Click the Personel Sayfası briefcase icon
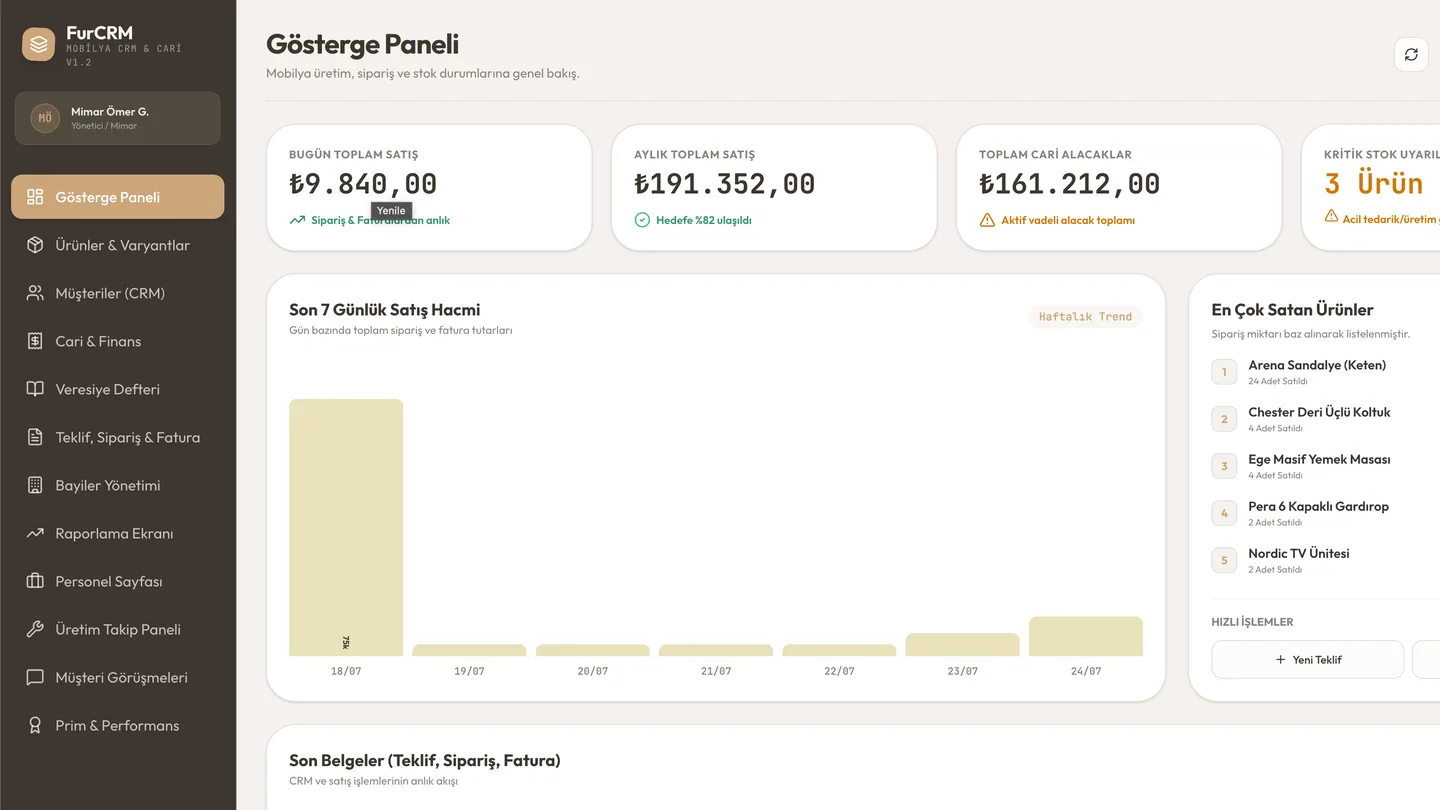The image size is (1440, 810). click(x=35, y=581)
